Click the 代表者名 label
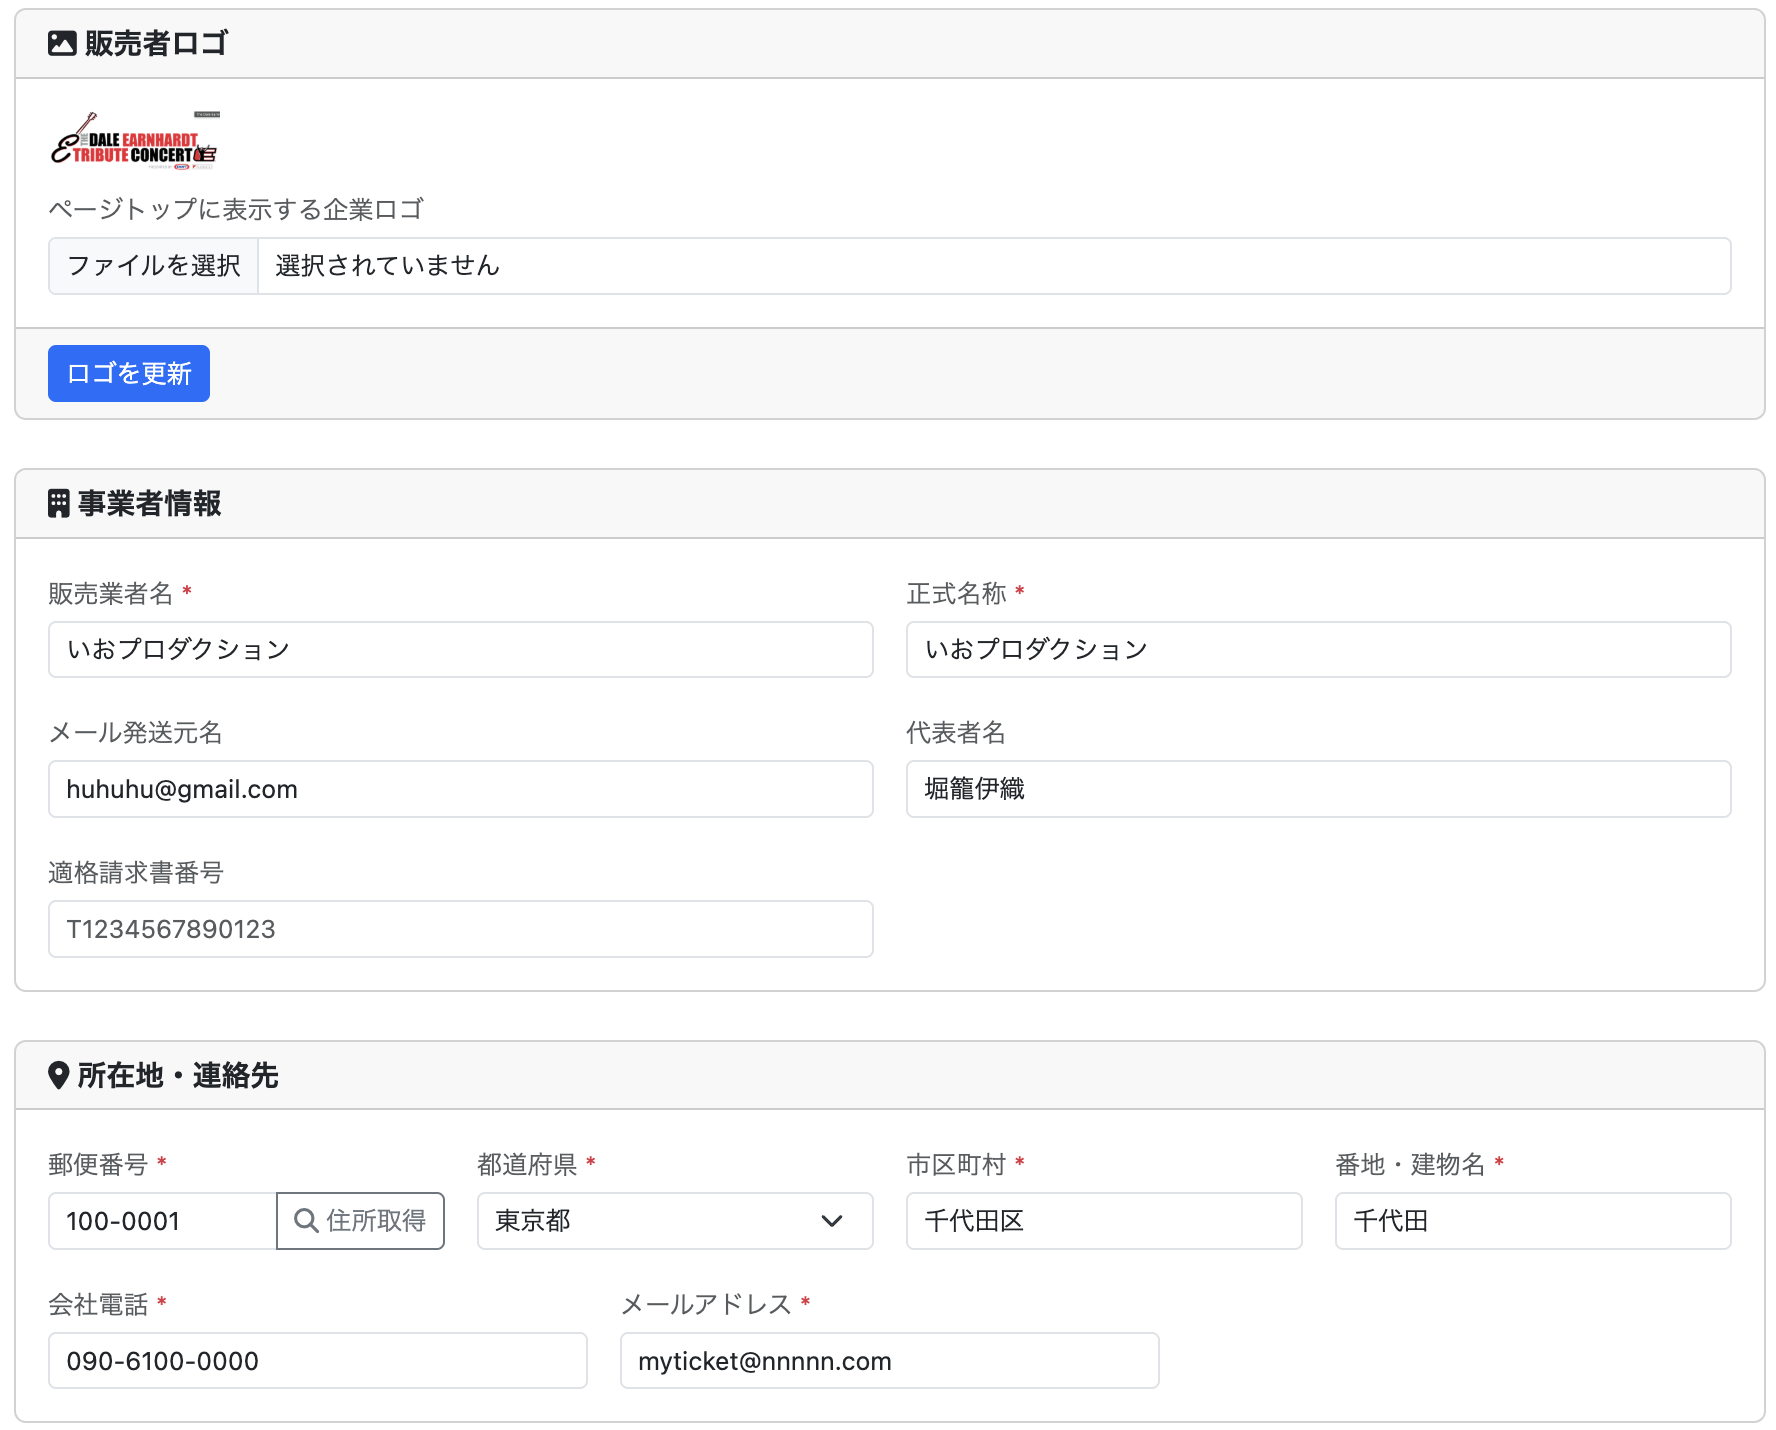The width and height of the screenshot is (1776, 1430). coord(956,733)
